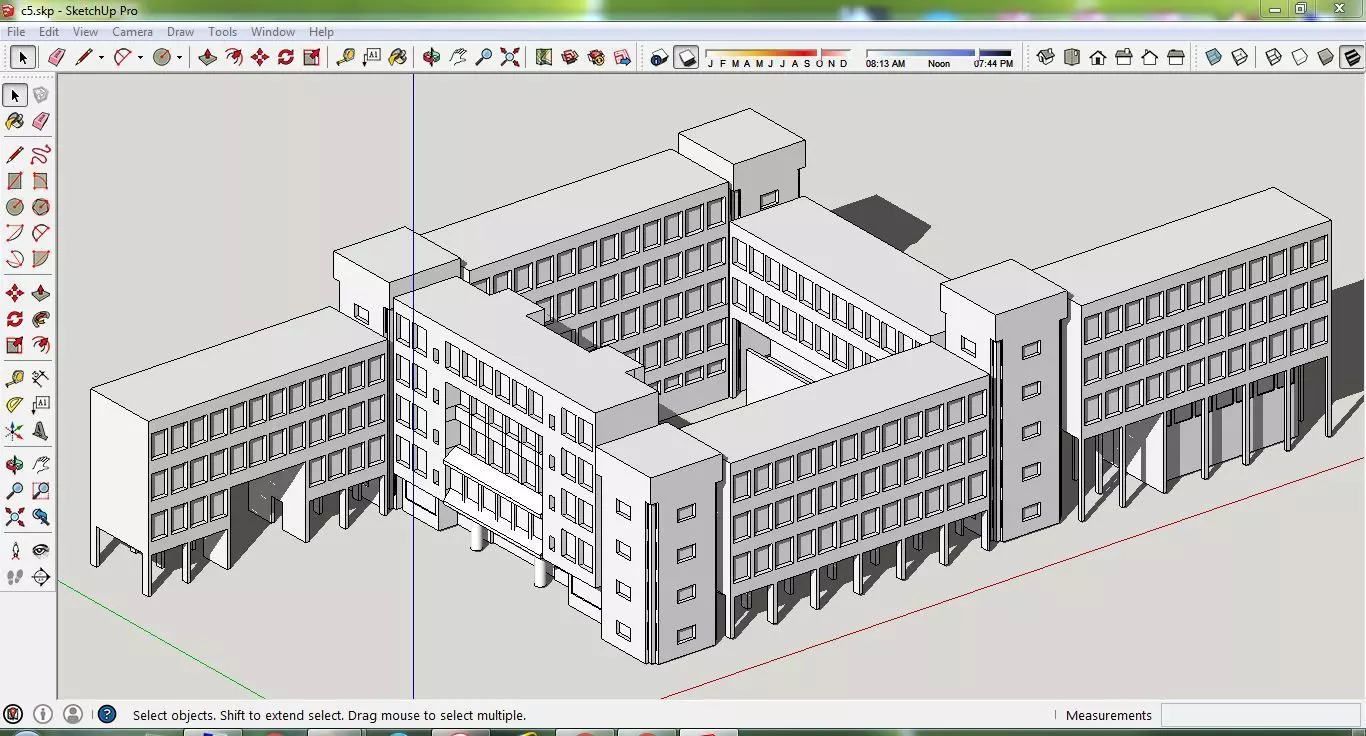Open the Shadow Settings icon

click(659, 57)
